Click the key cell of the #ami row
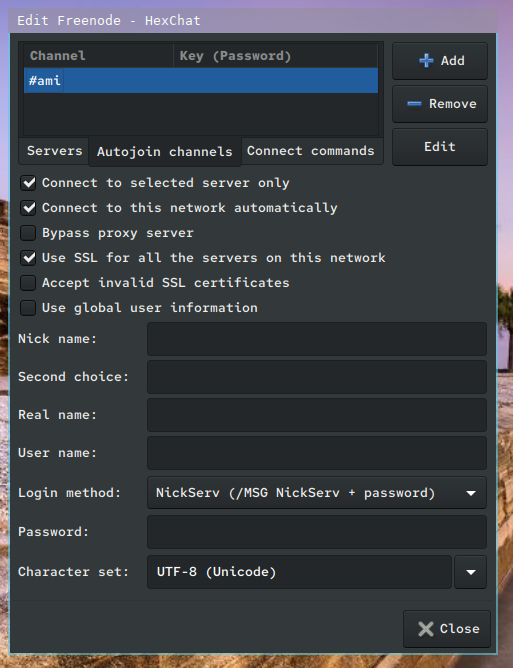This screenshot has width=513, height=668. pyautogui.click(x=276, y=81)
